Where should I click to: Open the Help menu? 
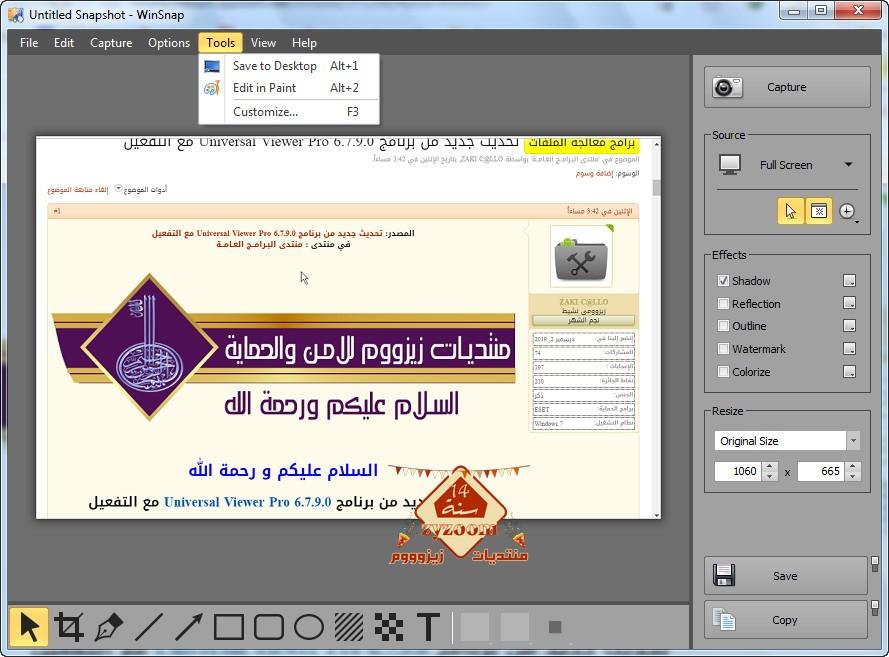click(x=304, y=43)
